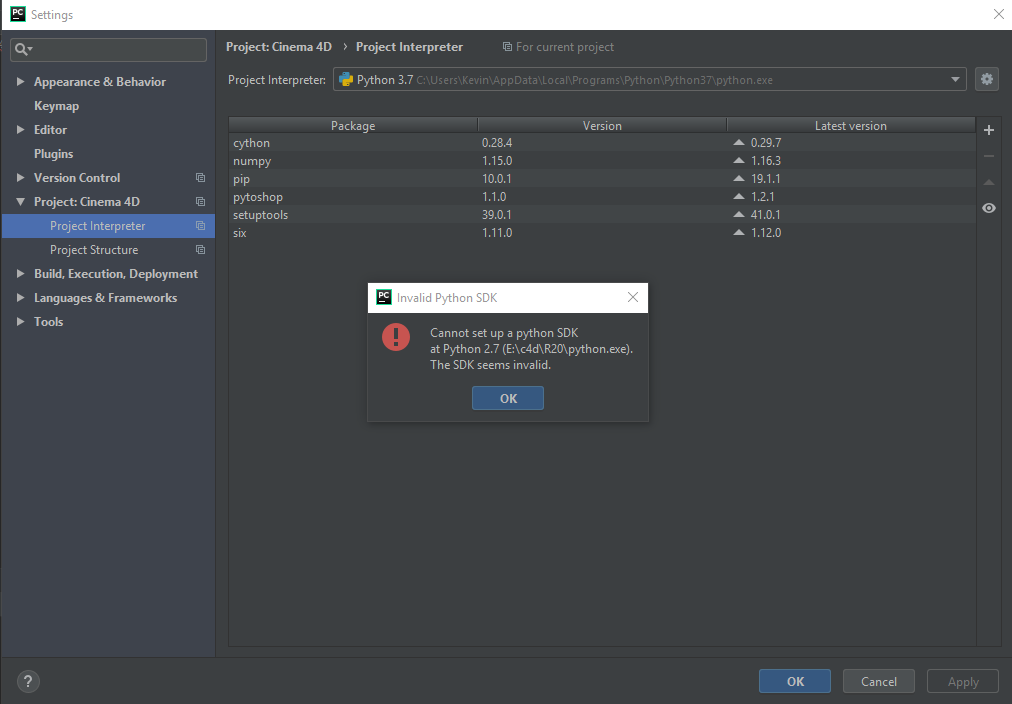Expand the Appearance & Behavior section

click(x=21, y=82)
